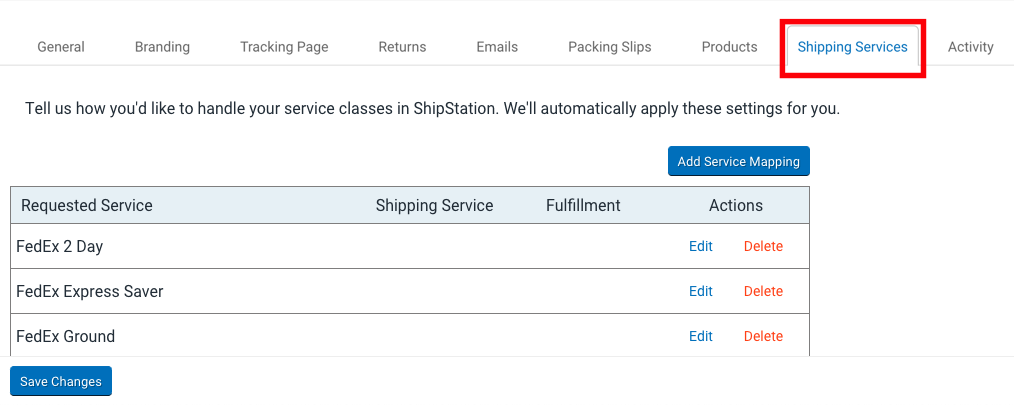Open the Packing Slips tab
The image size is (1014, 405).
(610, 47)
